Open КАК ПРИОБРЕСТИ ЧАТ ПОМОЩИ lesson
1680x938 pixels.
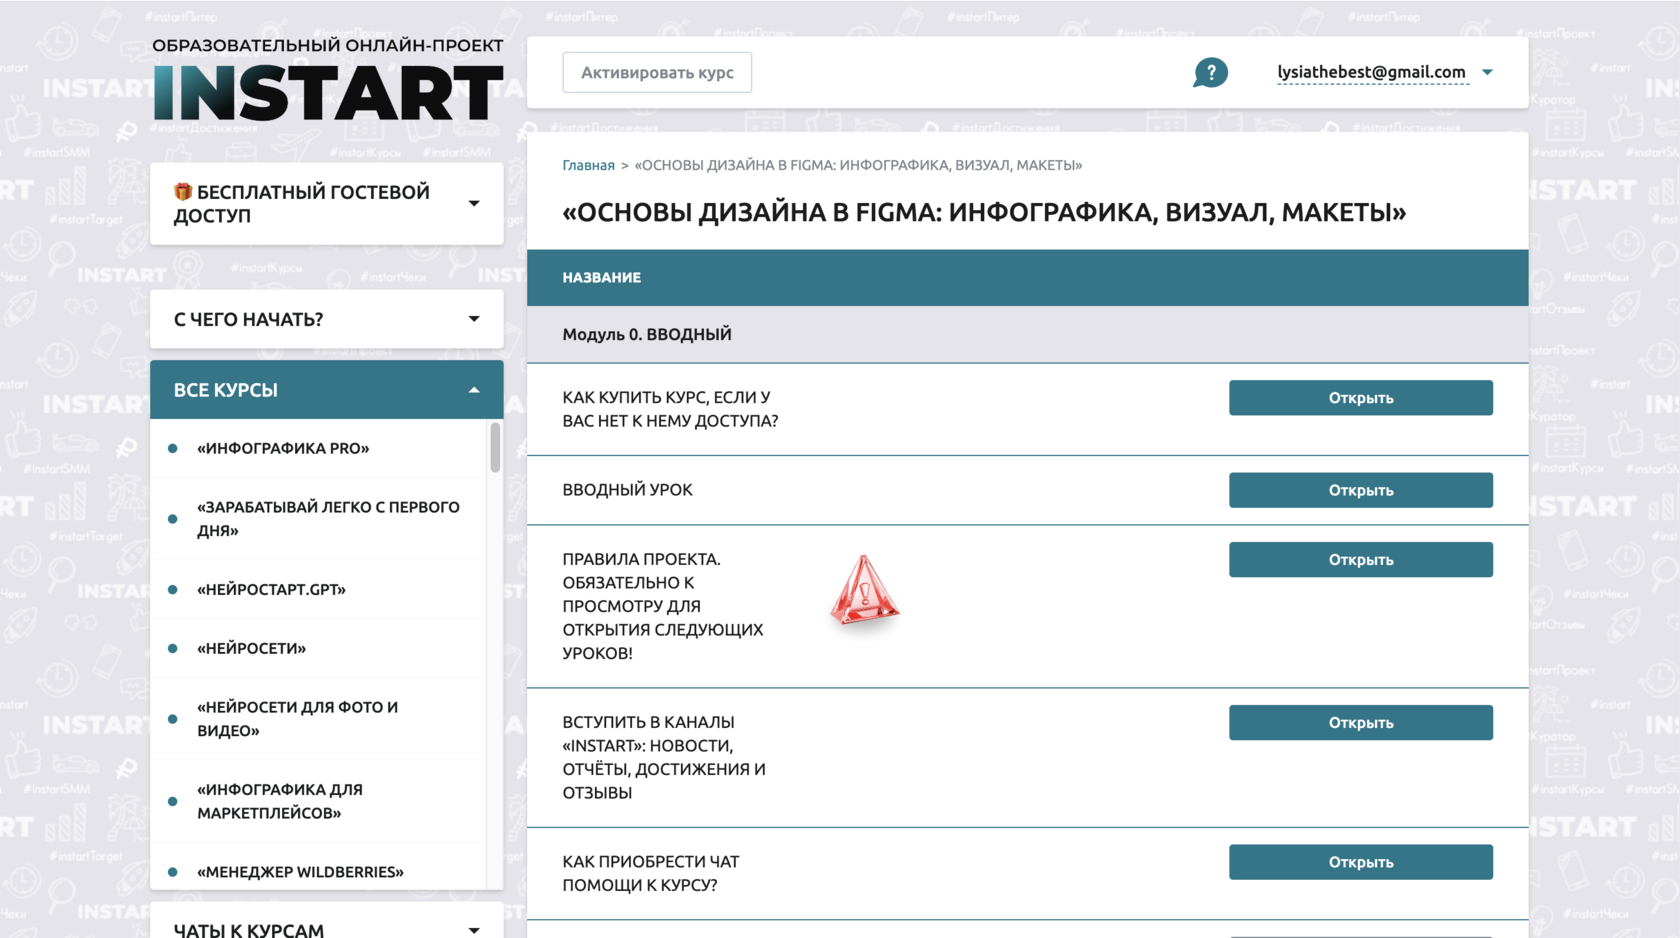point(1360,862)
